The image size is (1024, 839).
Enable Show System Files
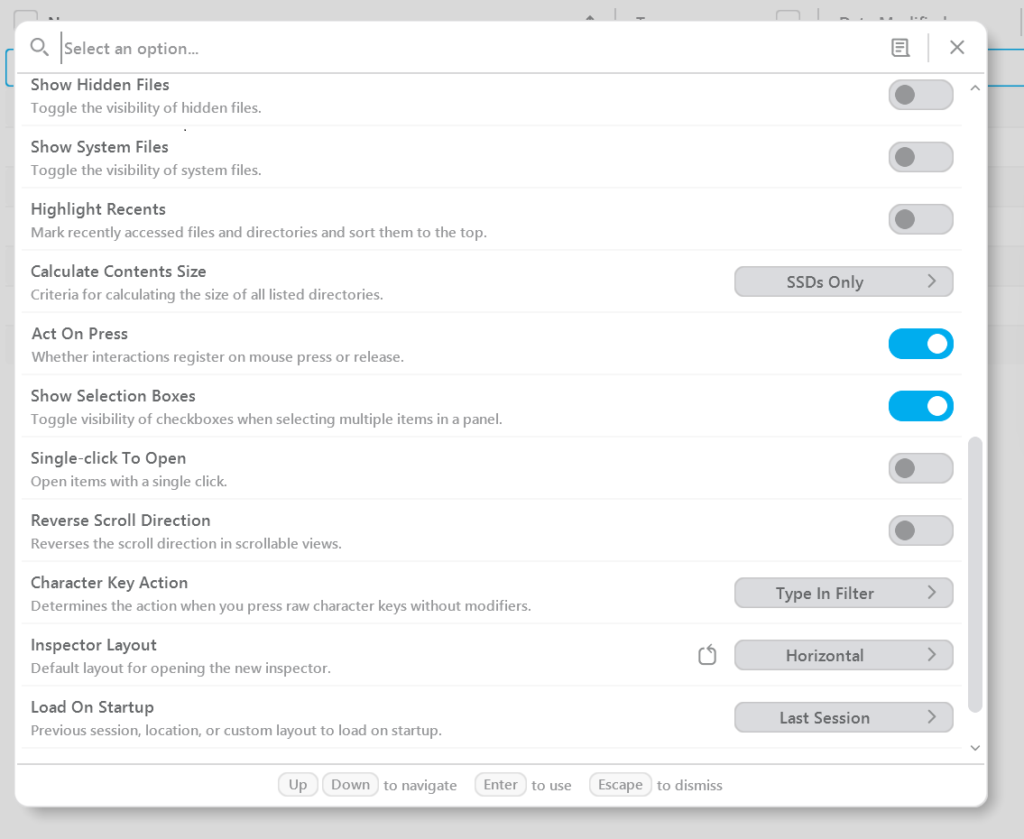coord(920,157)
